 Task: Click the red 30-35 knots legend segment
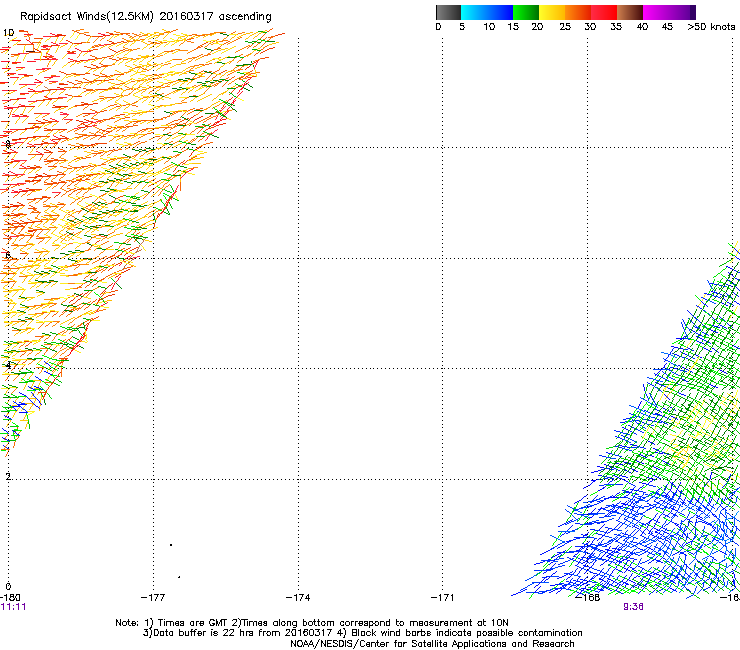(x=604, y=12)
